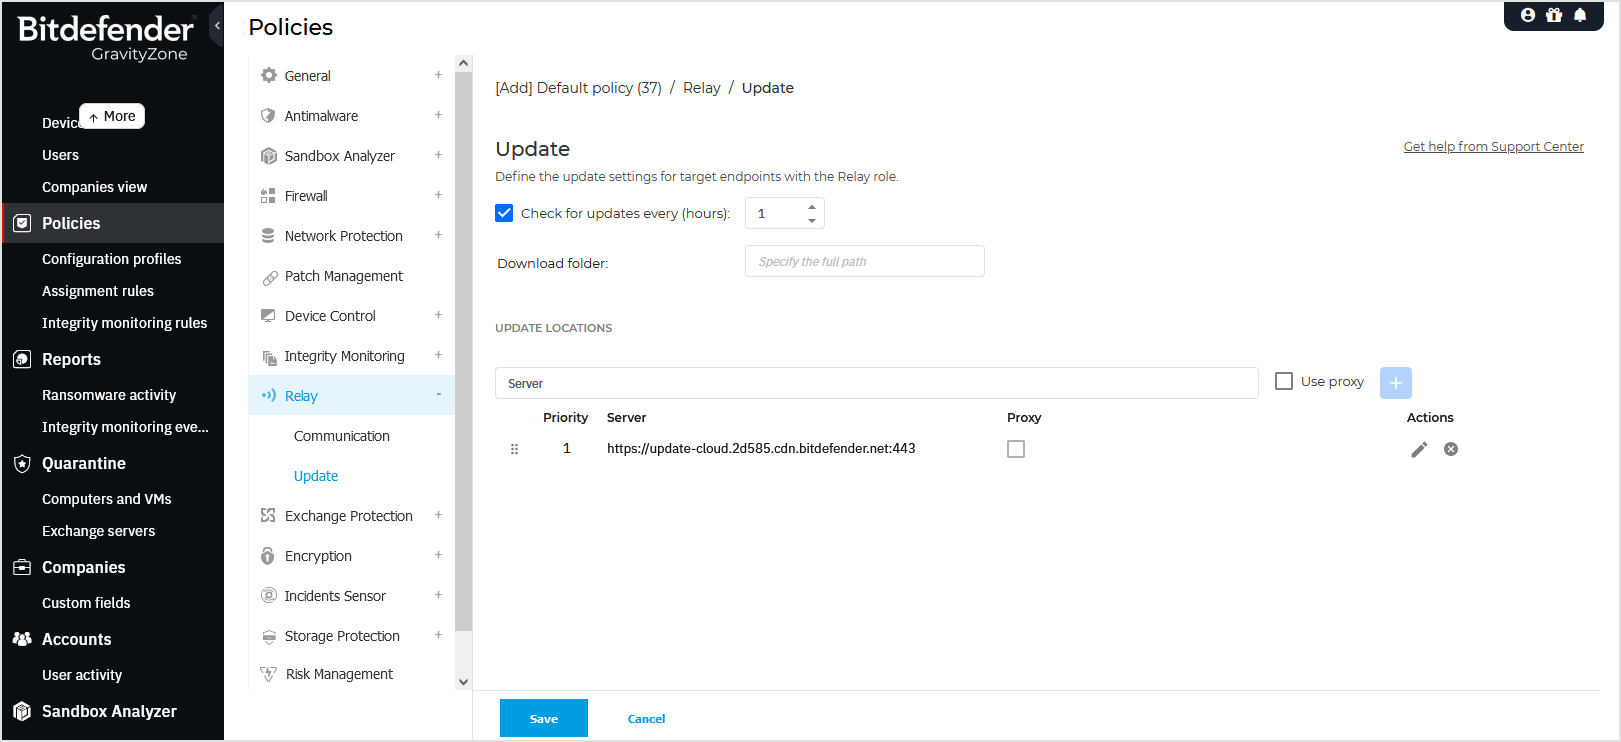This screenshot has width=1621, height=742.
Task: Expand the Firewall section plus sign
Action: point(438,195)
